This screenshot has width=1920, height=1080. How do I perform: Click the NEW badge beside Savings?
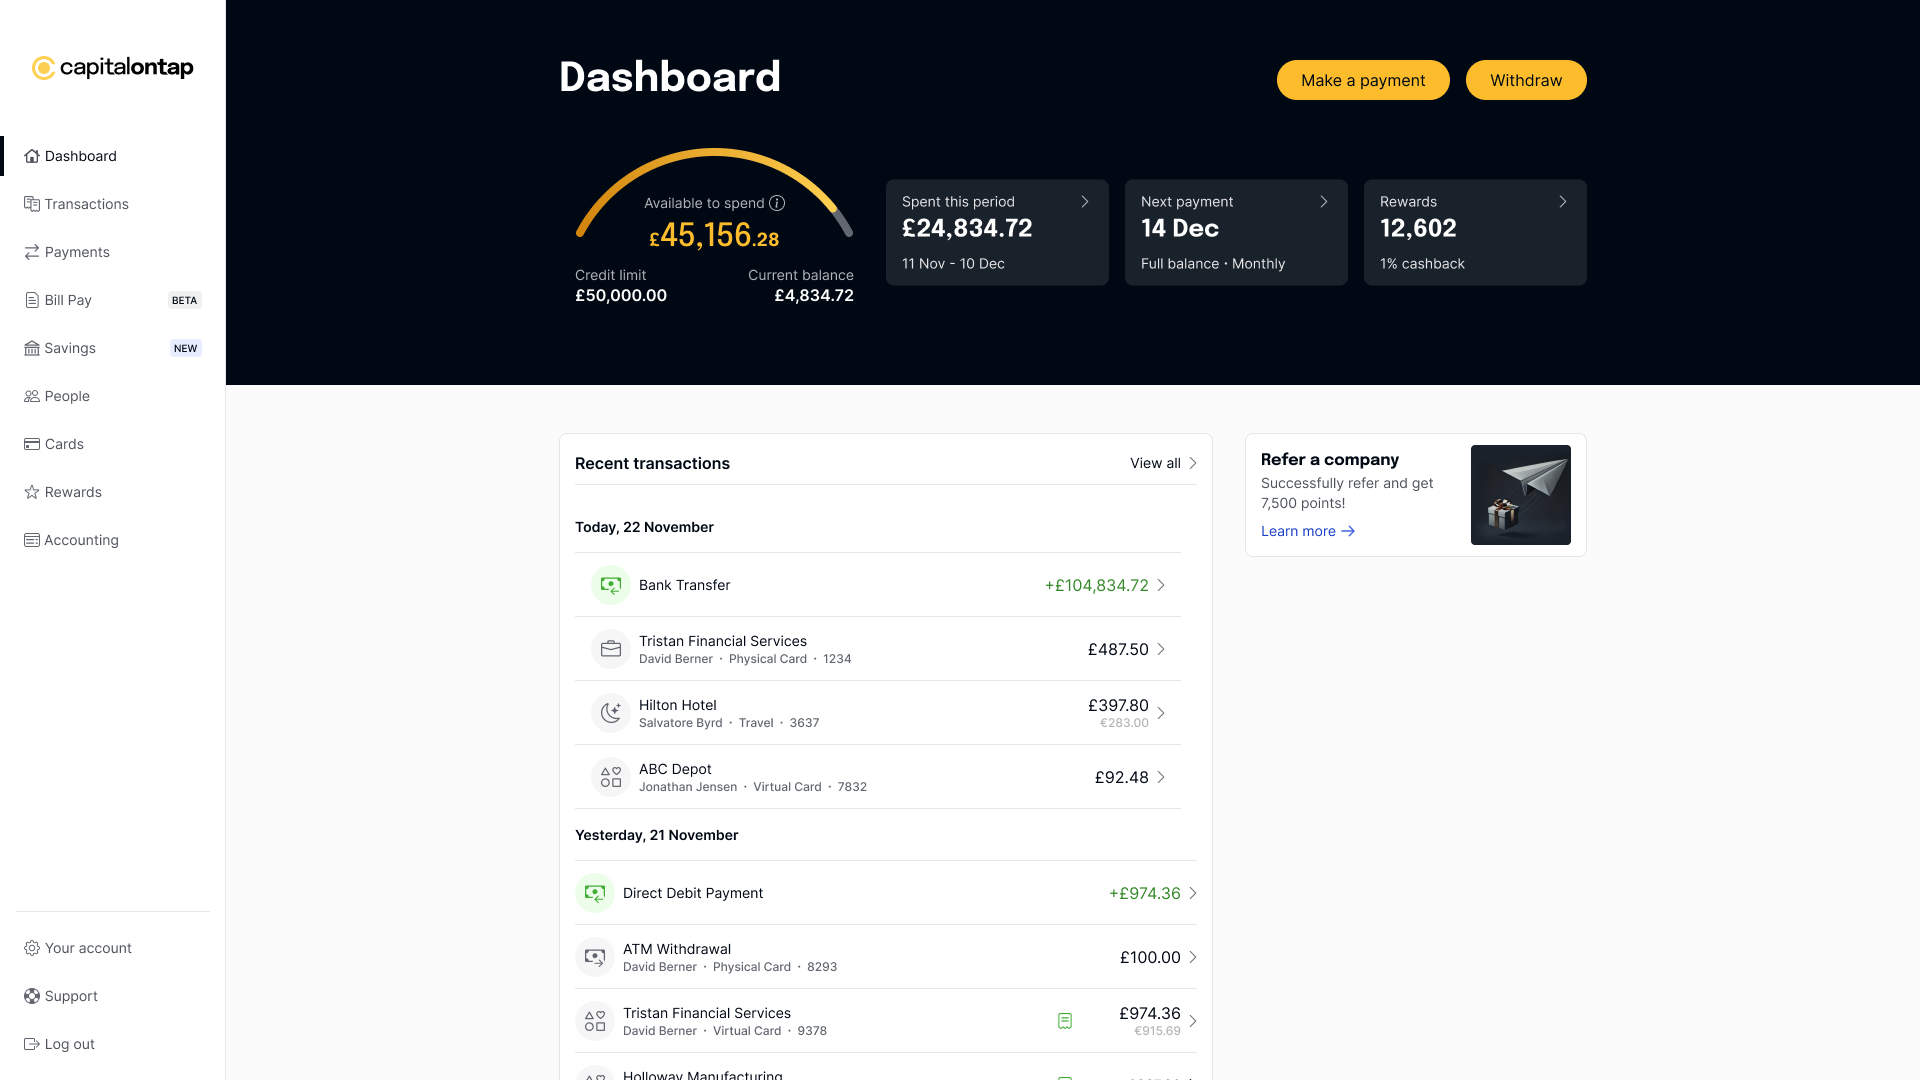[x=186, y=348]
